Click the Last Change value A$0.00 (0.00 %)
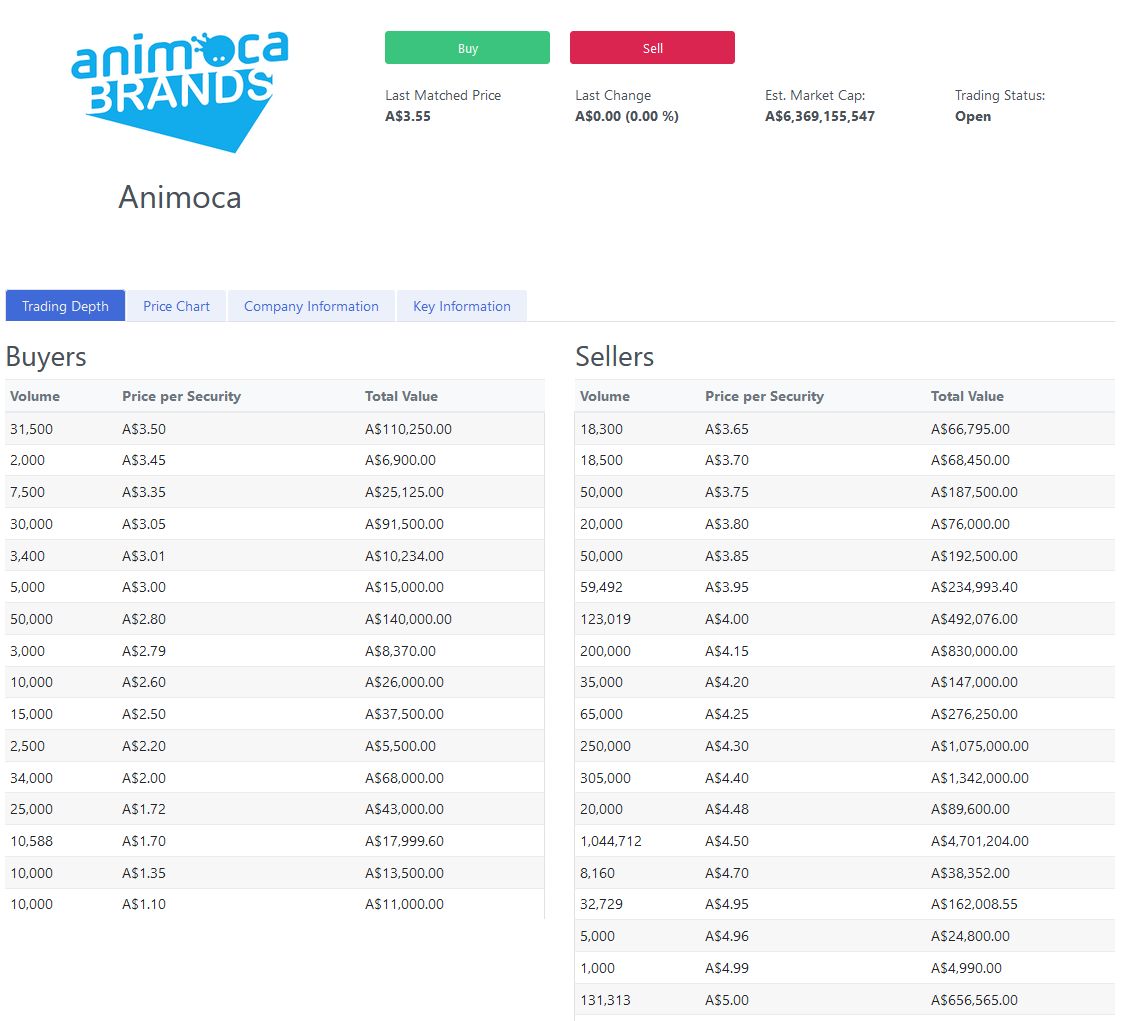 coord(627,117)
